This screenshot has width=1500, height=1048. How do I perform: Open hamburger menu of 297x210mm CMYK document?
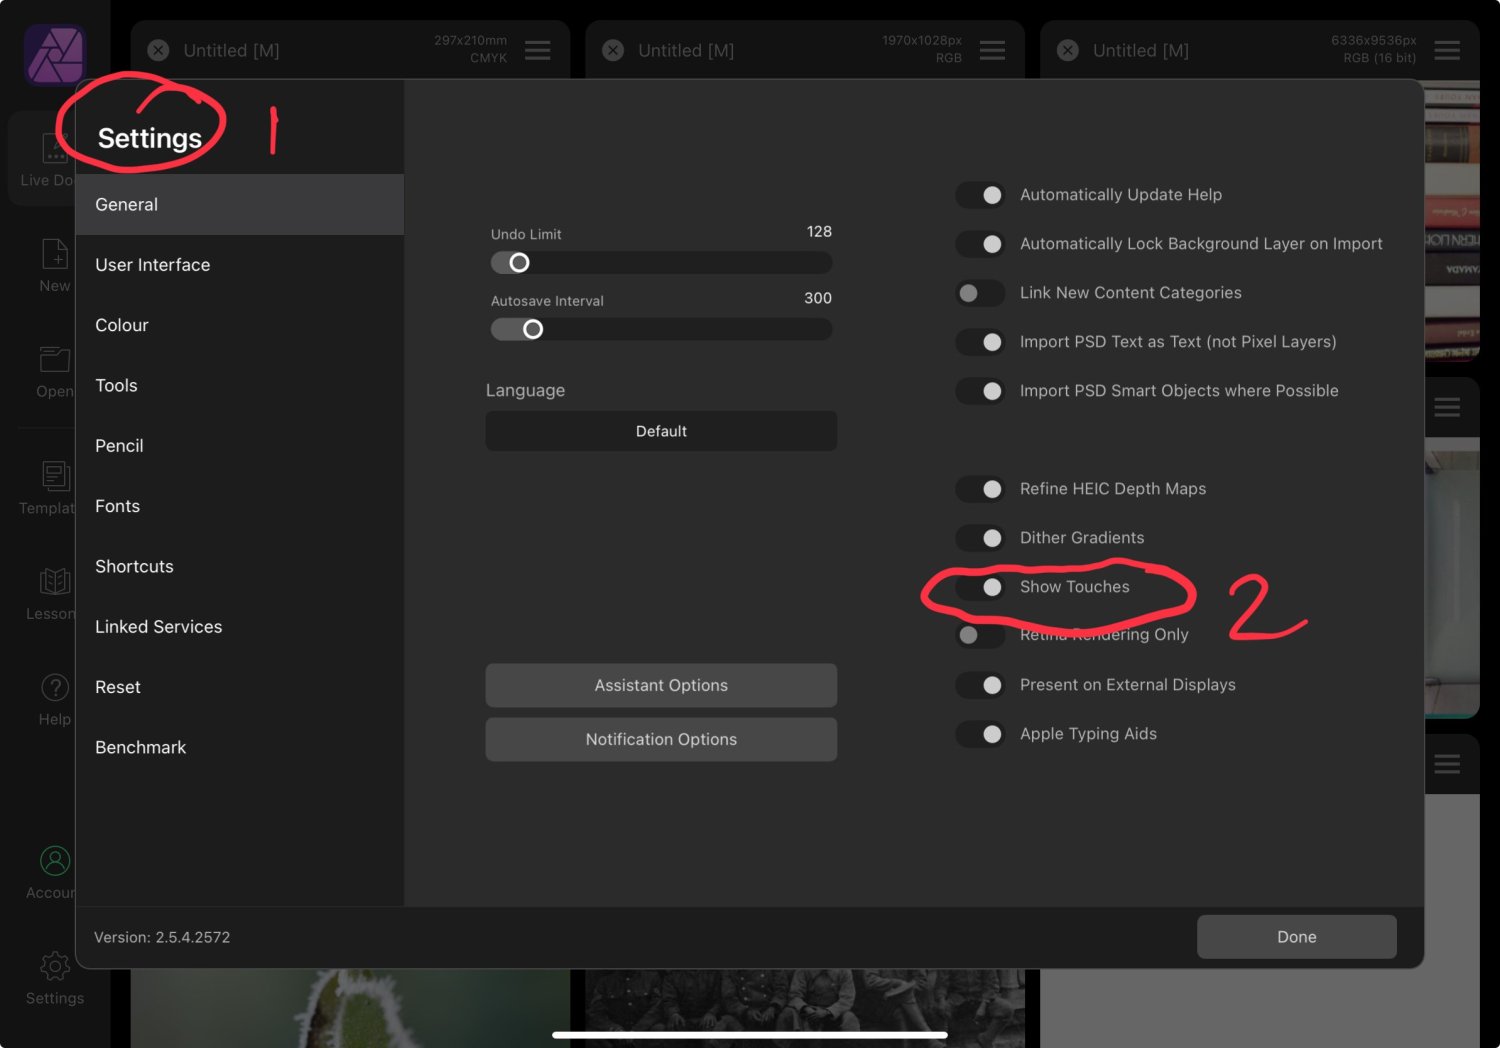(x=538, y=50)
